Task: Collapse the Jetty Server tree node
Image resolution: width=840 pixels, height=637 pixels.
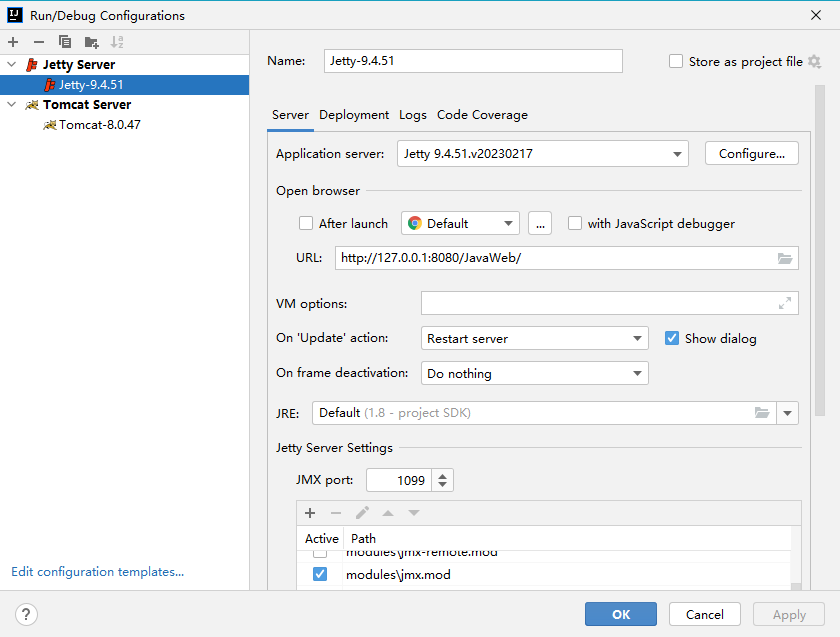Action: 12,64
